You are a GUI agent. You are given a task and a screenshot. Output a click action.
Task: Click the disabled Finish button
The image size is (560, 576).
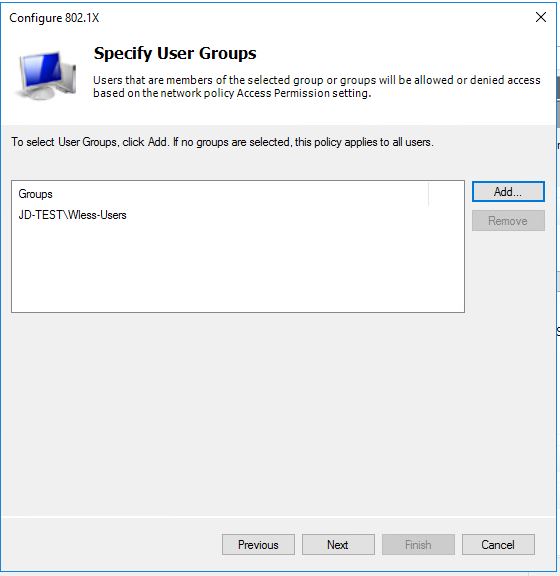pyautogui.click(x=418, y=544)
